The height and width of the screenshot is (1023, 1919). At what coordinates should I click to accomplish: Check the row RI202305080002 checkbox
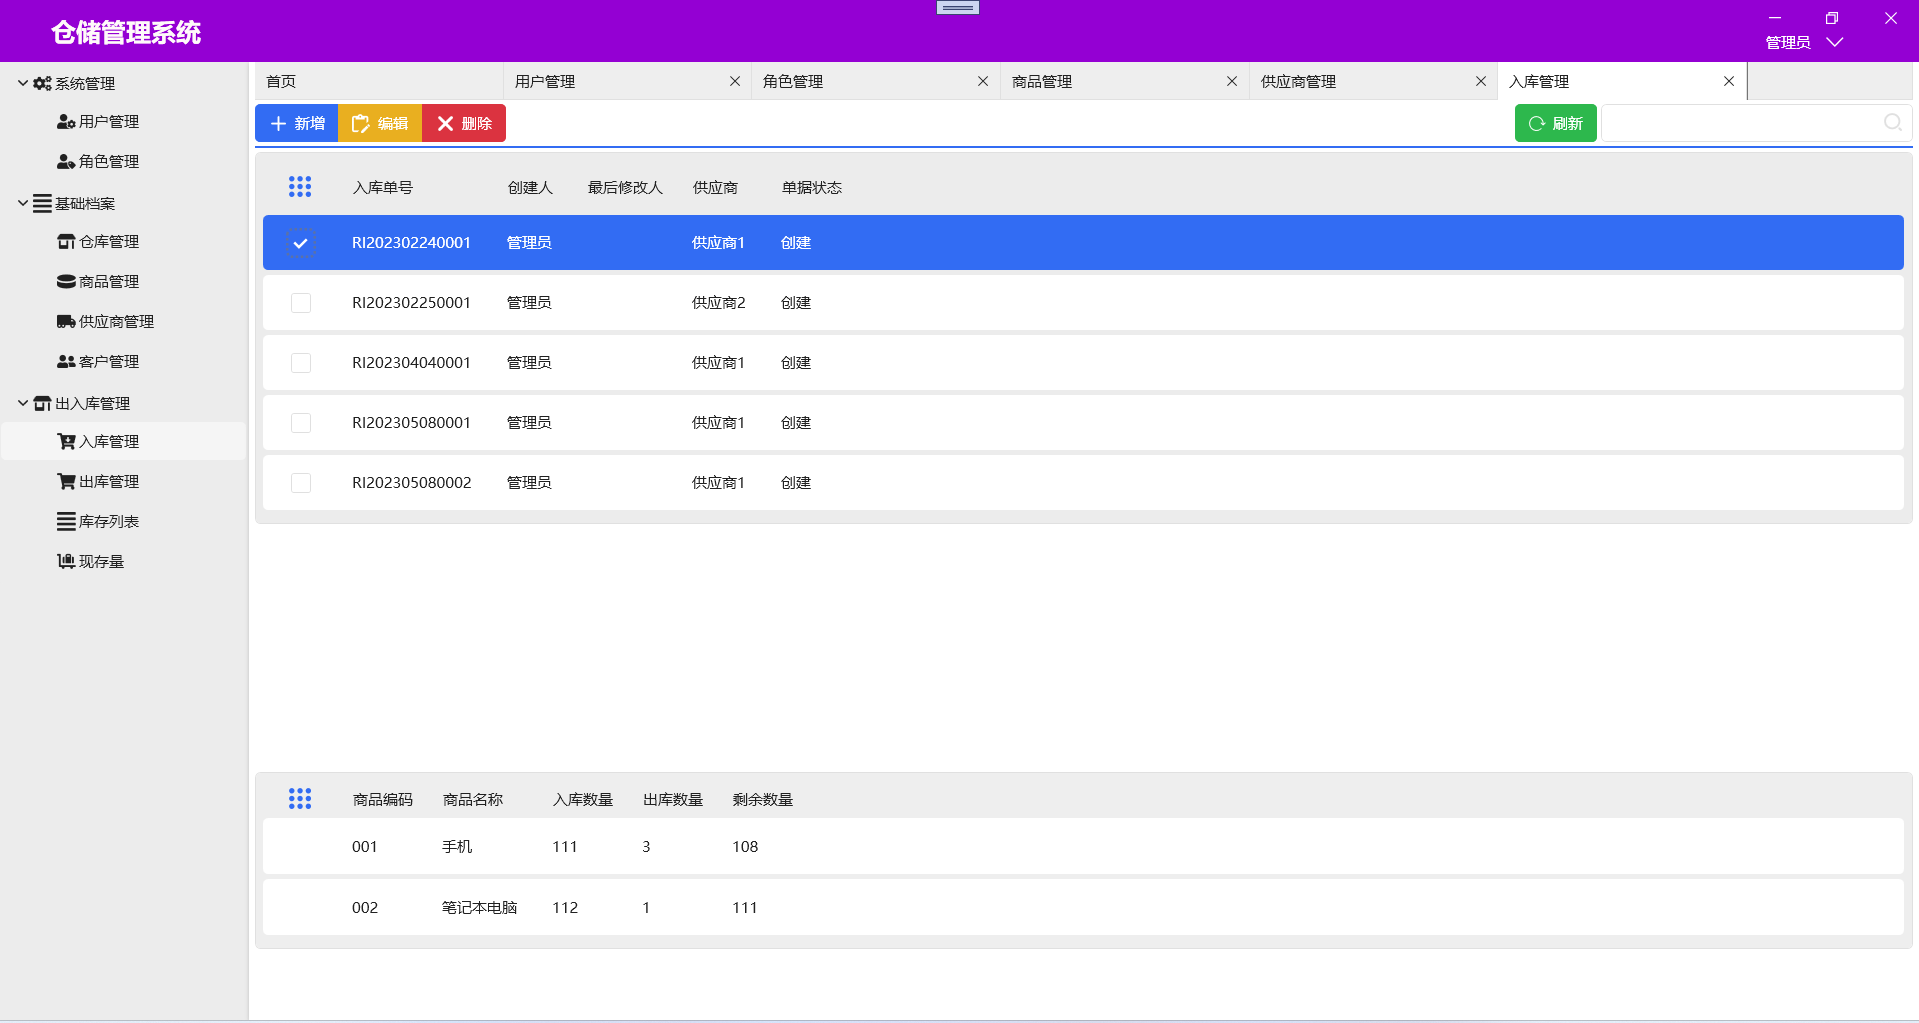(x=300, y=483)
